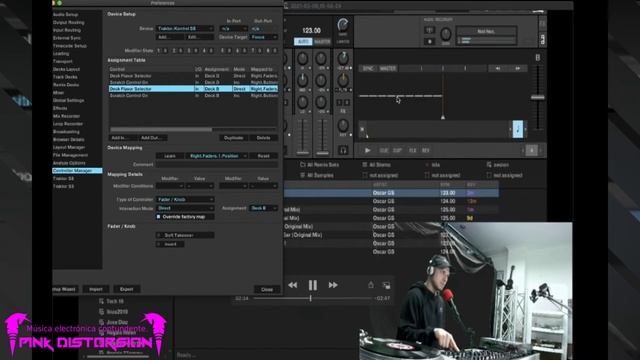Image resolution: width=640 pixels, height=360 pixels.
Task: Click the CUE button on deck B
Action: (384, 150)
